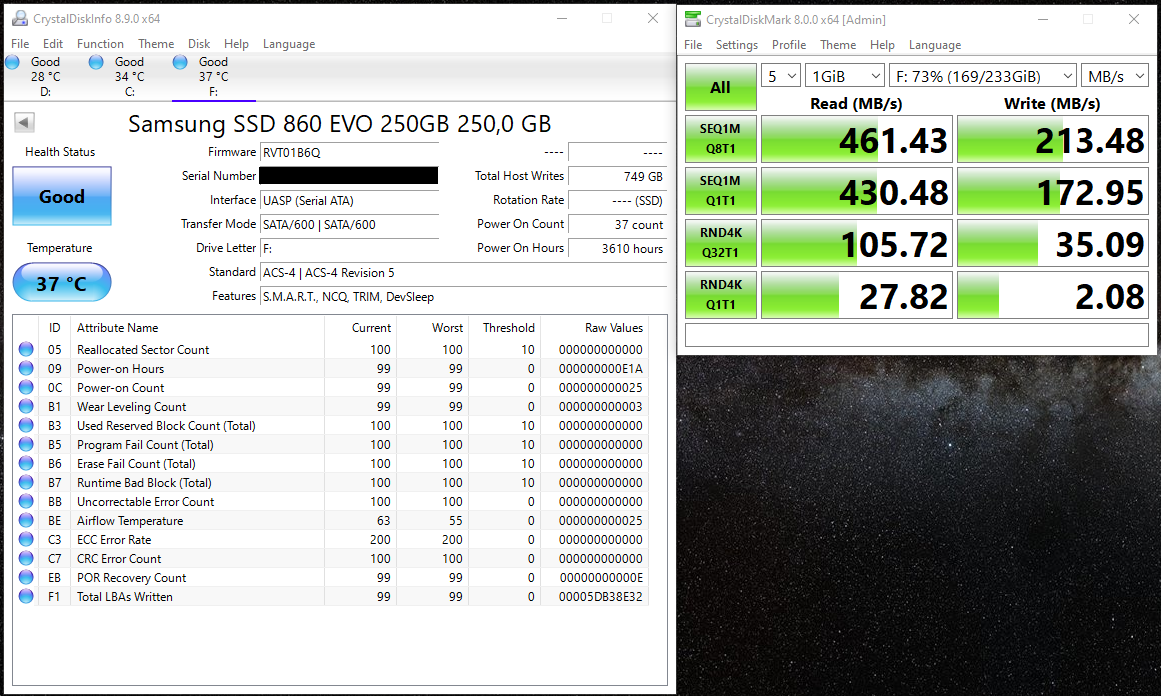Run SEQ1M Q8T1 benchmark

[720, 138]
